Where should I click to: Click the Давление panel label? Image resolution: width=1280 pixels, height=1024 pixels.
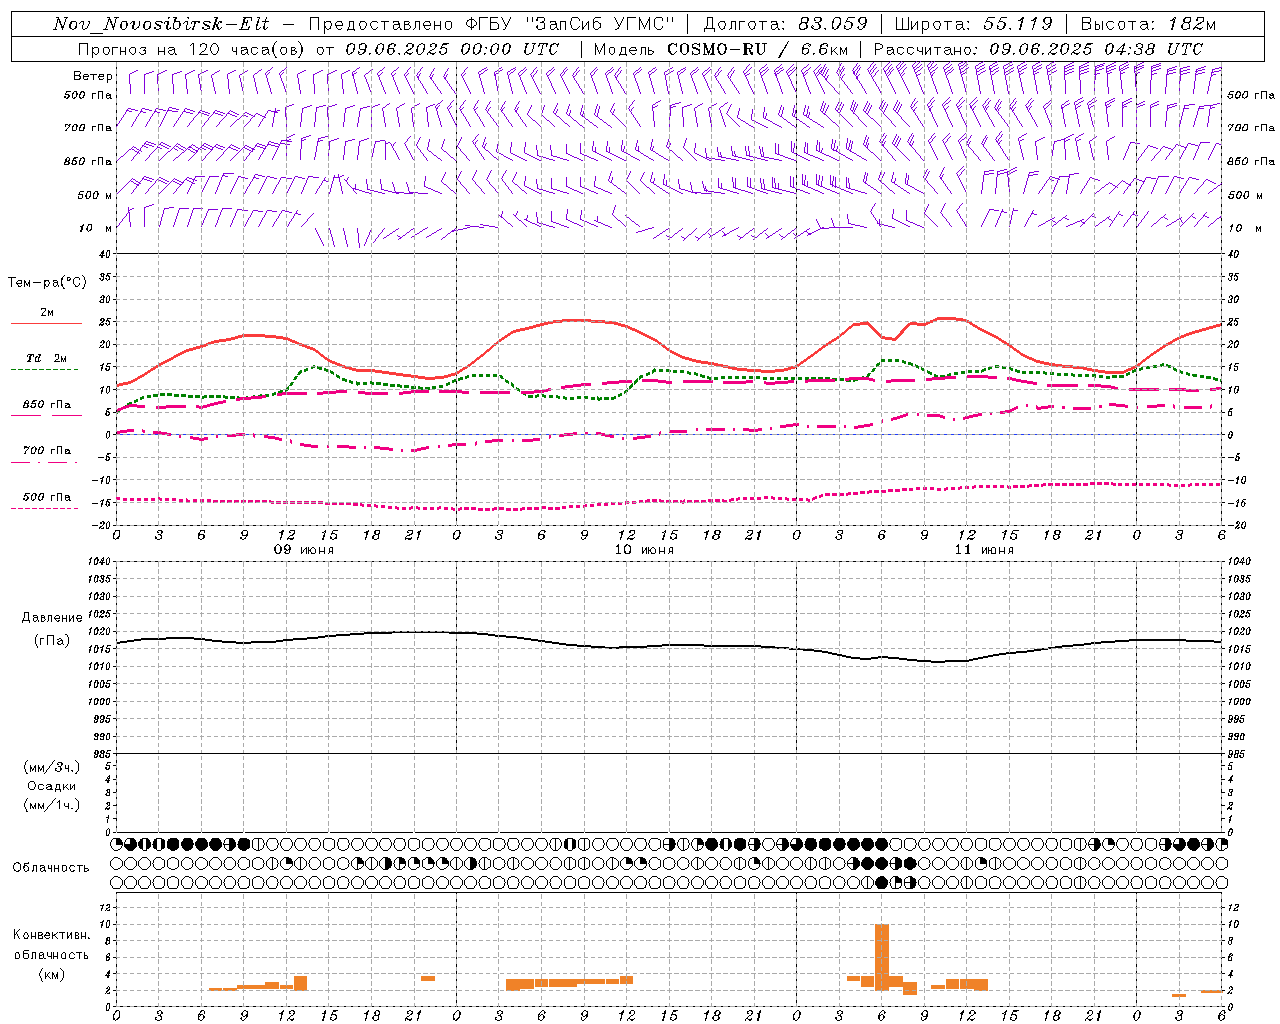pos(52,618)
